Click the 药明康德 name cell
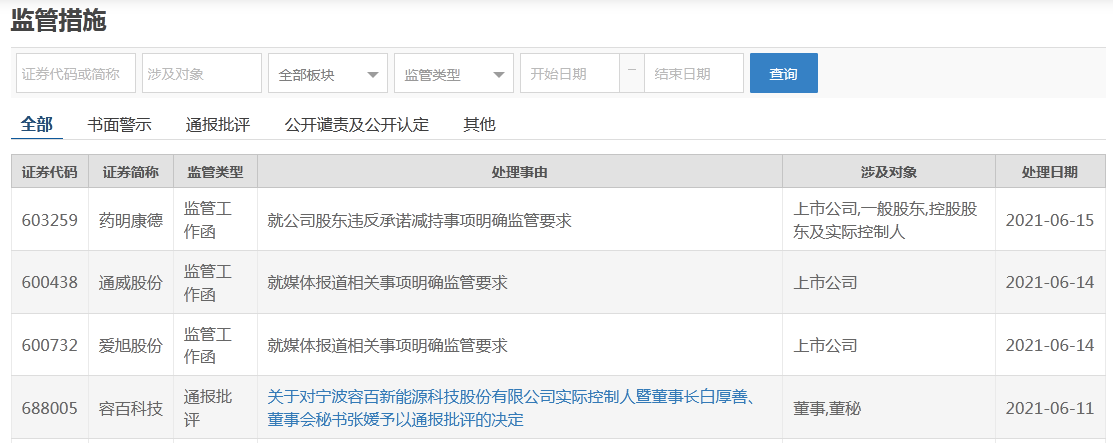1113x443 pixels. click(131, 220)
